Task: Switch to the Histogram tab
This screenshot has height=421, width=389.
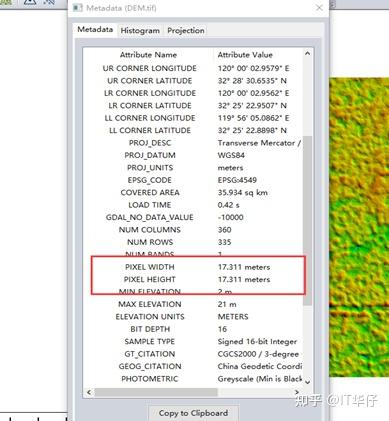Action: point(140,30)
